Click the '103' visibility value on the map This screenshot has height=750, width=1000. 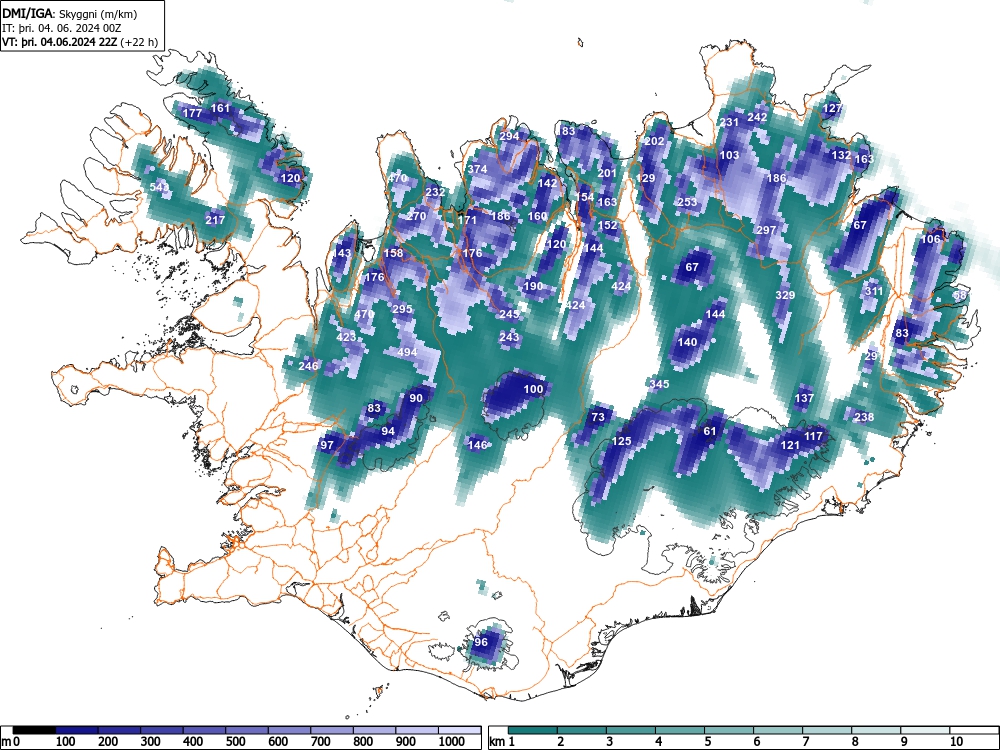[729, 155]
